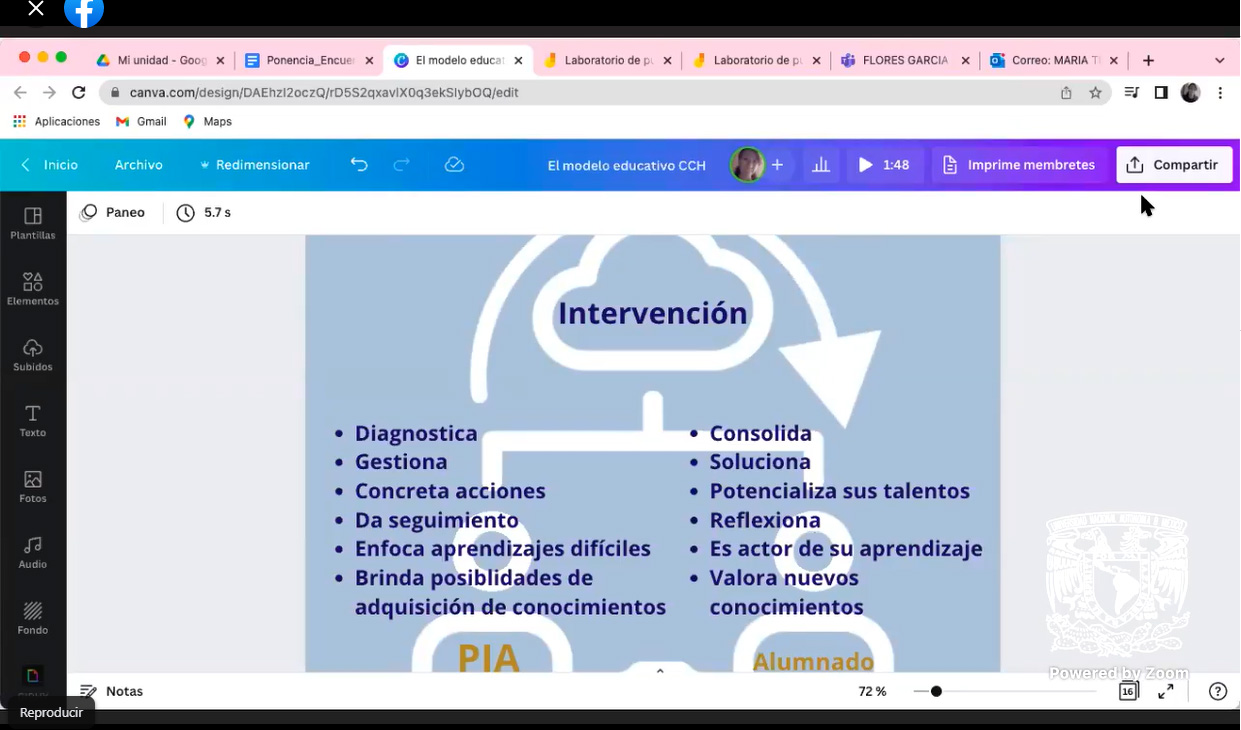Image resolution: width=1241 pixels, height=730 pixels.
Task: Open the media control icon in Chrome
Action: (x=1132, y=92)
